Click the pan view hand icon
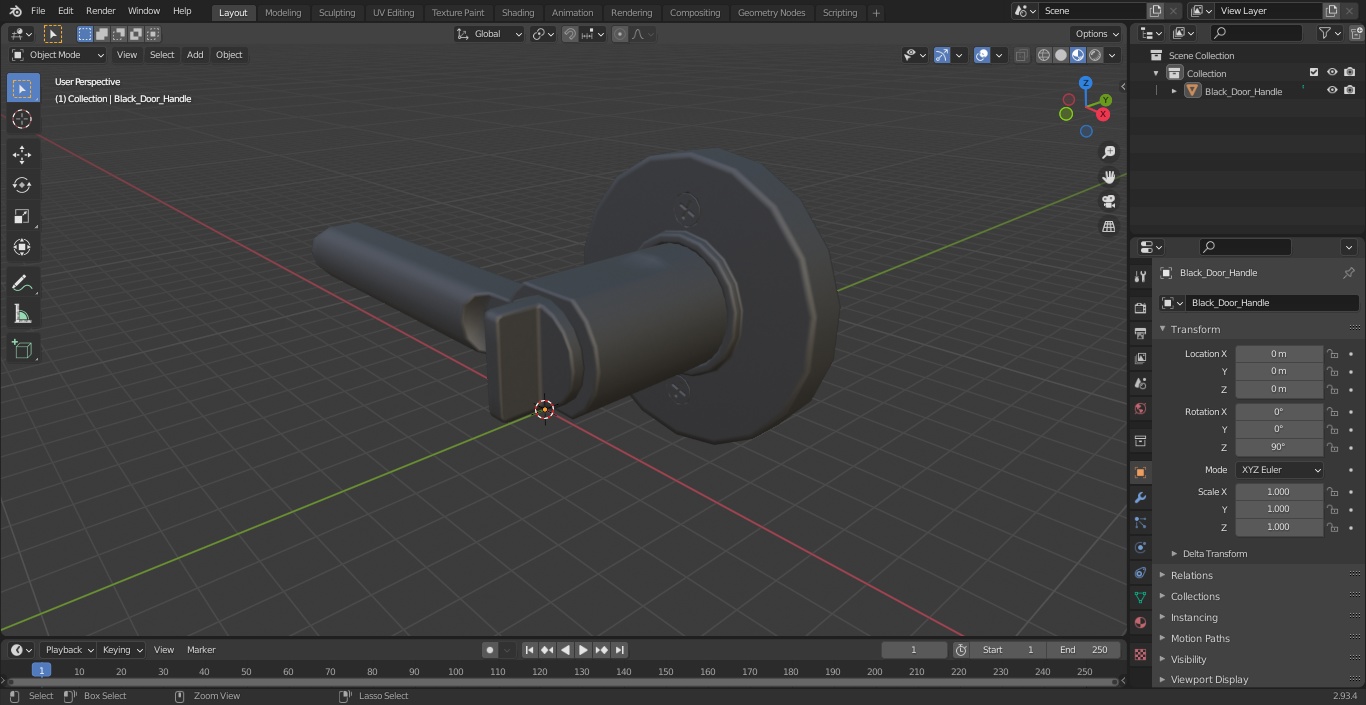Image resolution: width=1366 pixels, height=705 pixels. [x=1108, y=177]
